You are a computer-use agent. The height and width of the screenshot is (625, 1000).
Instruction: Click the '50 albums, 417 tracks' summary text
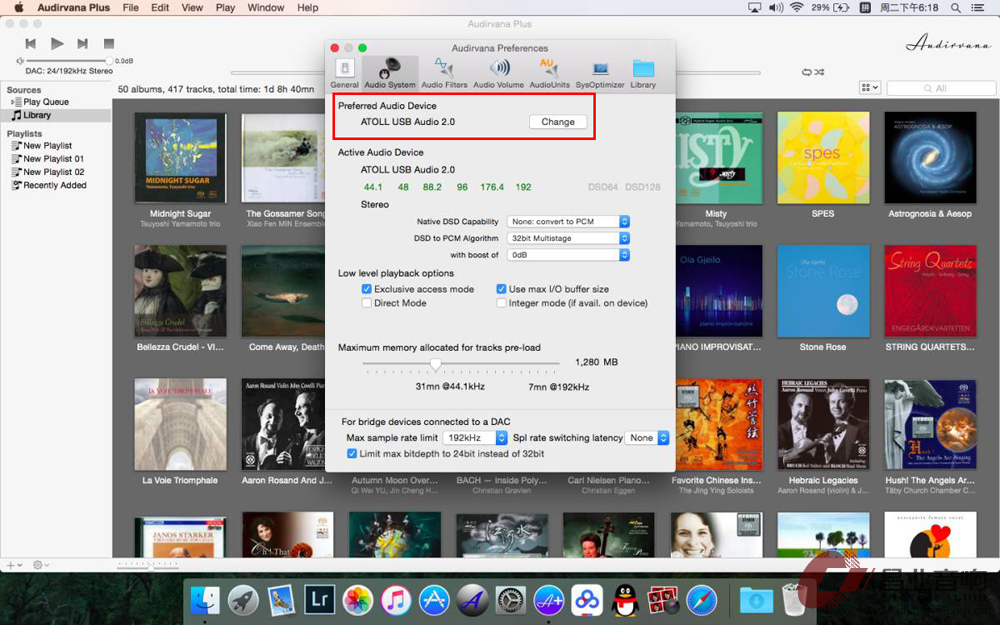(216, 89)
